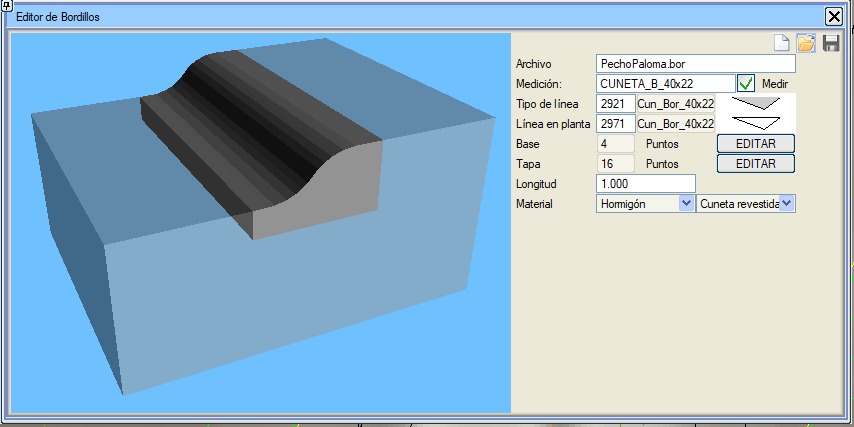Click the Tipo de línea preview shape

point(755,104)
